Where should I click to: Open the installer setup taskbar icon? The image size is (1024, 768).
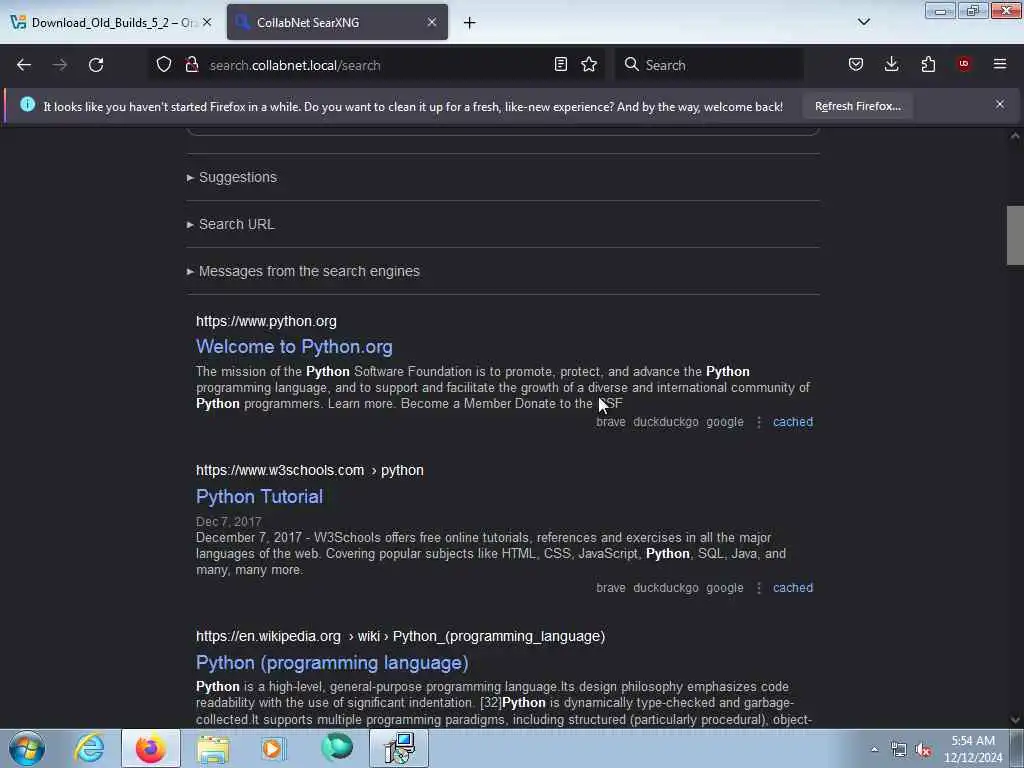point(399,748)
